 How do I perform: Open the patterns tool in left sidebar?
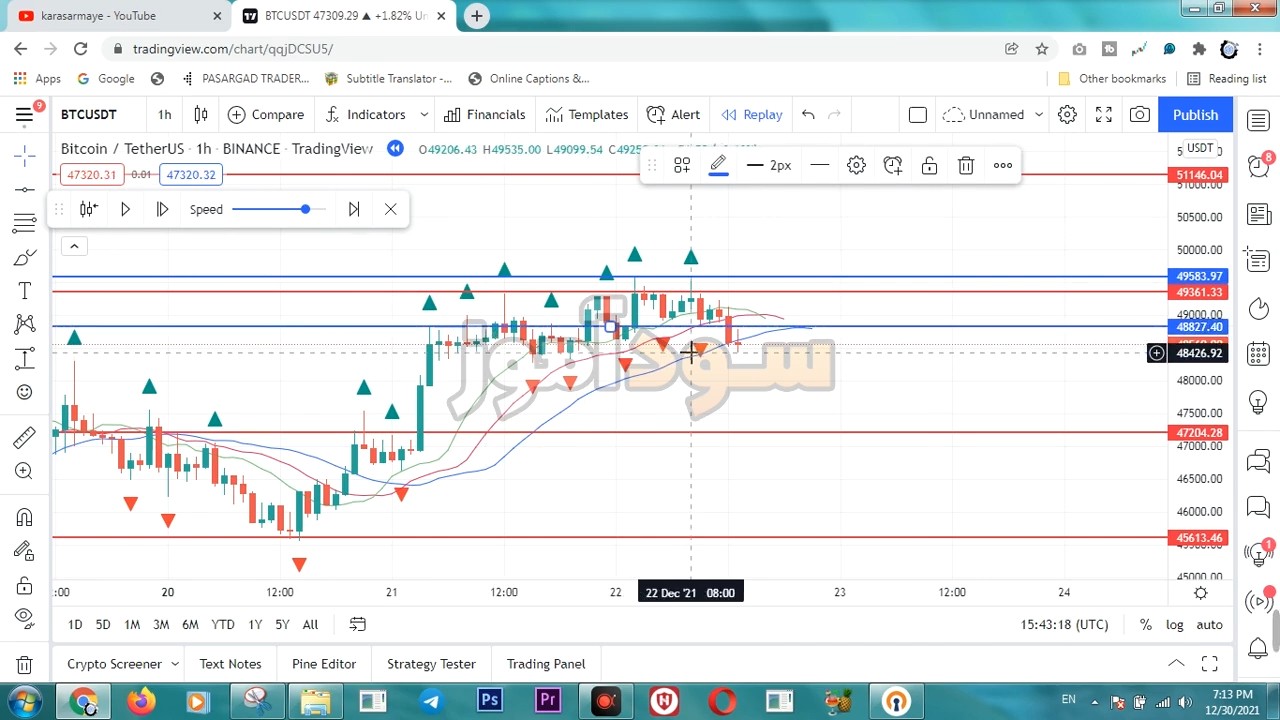pos(25,324)
